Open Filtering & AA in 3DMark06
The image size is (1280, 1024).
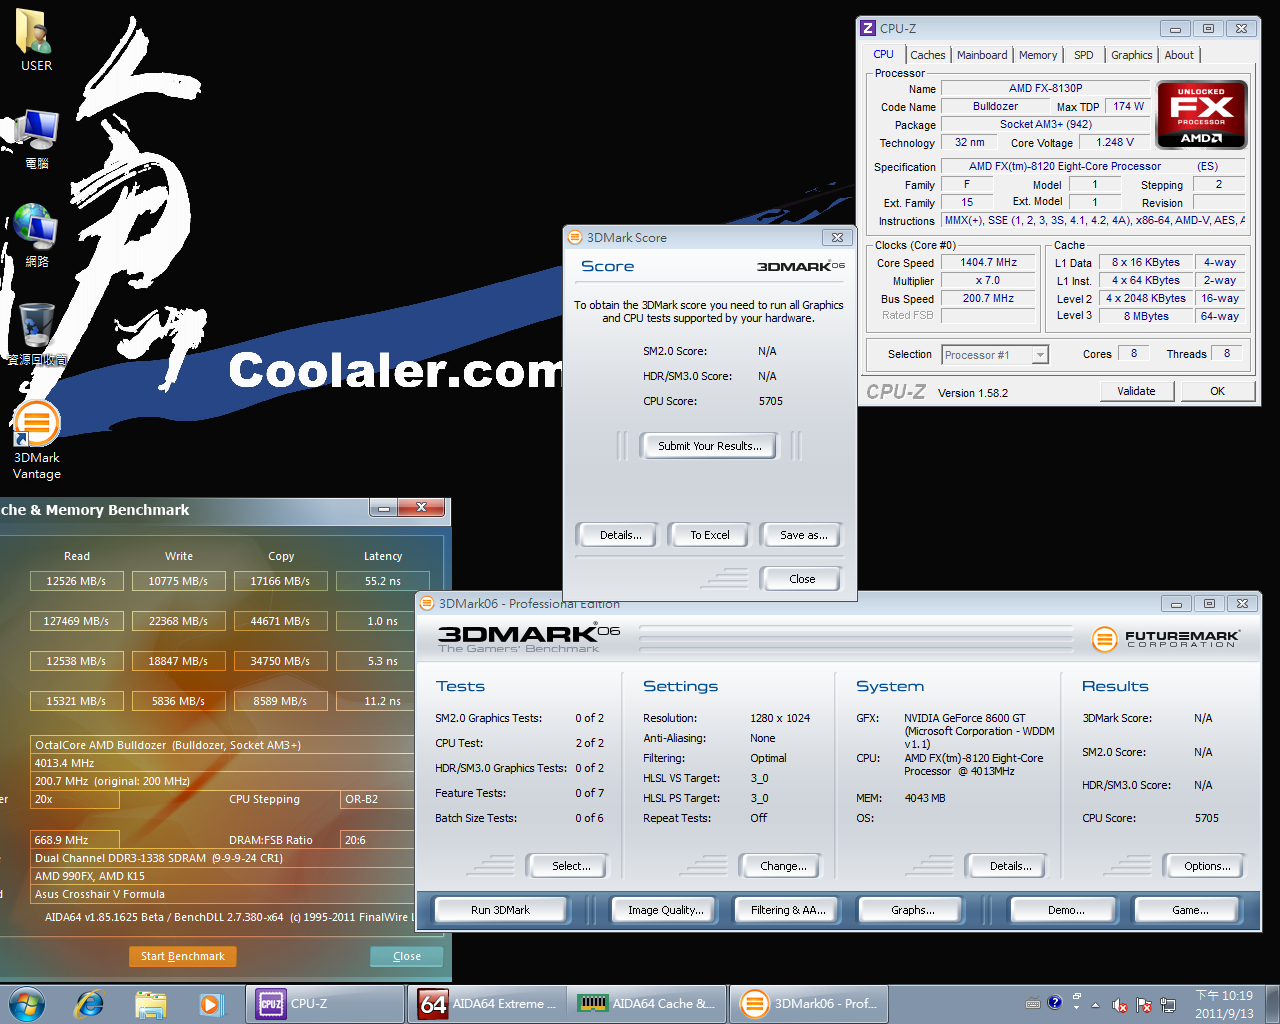788,910
